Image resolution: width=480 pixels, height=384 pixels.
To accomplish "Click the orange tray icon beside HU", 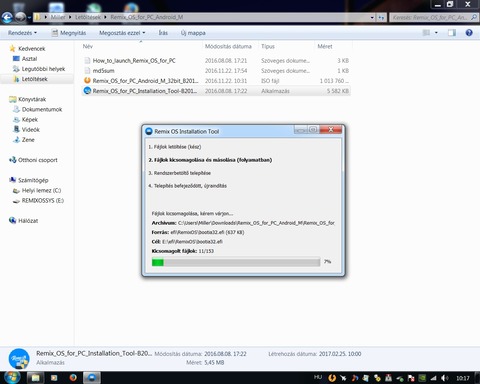I will pos(332,378).
